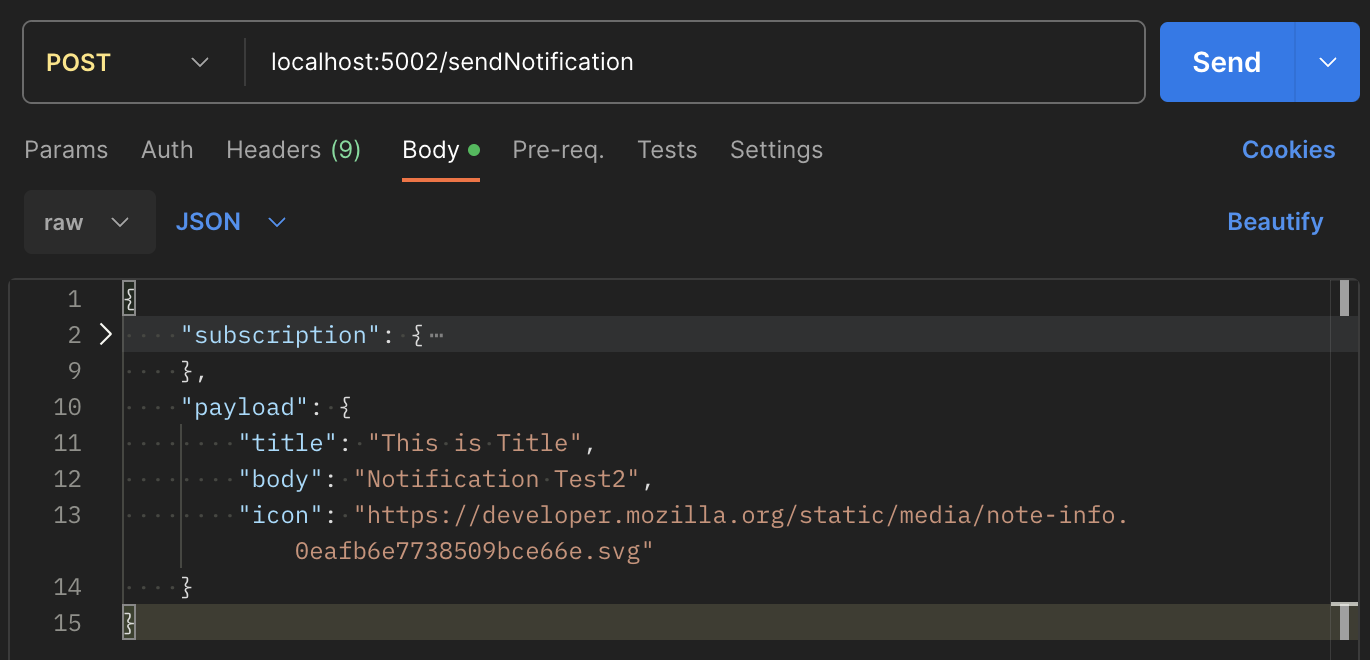Screen dimensions: 1370x660
Task: Click Beautify to format the JSON
Action: [x=1275, y=222]
